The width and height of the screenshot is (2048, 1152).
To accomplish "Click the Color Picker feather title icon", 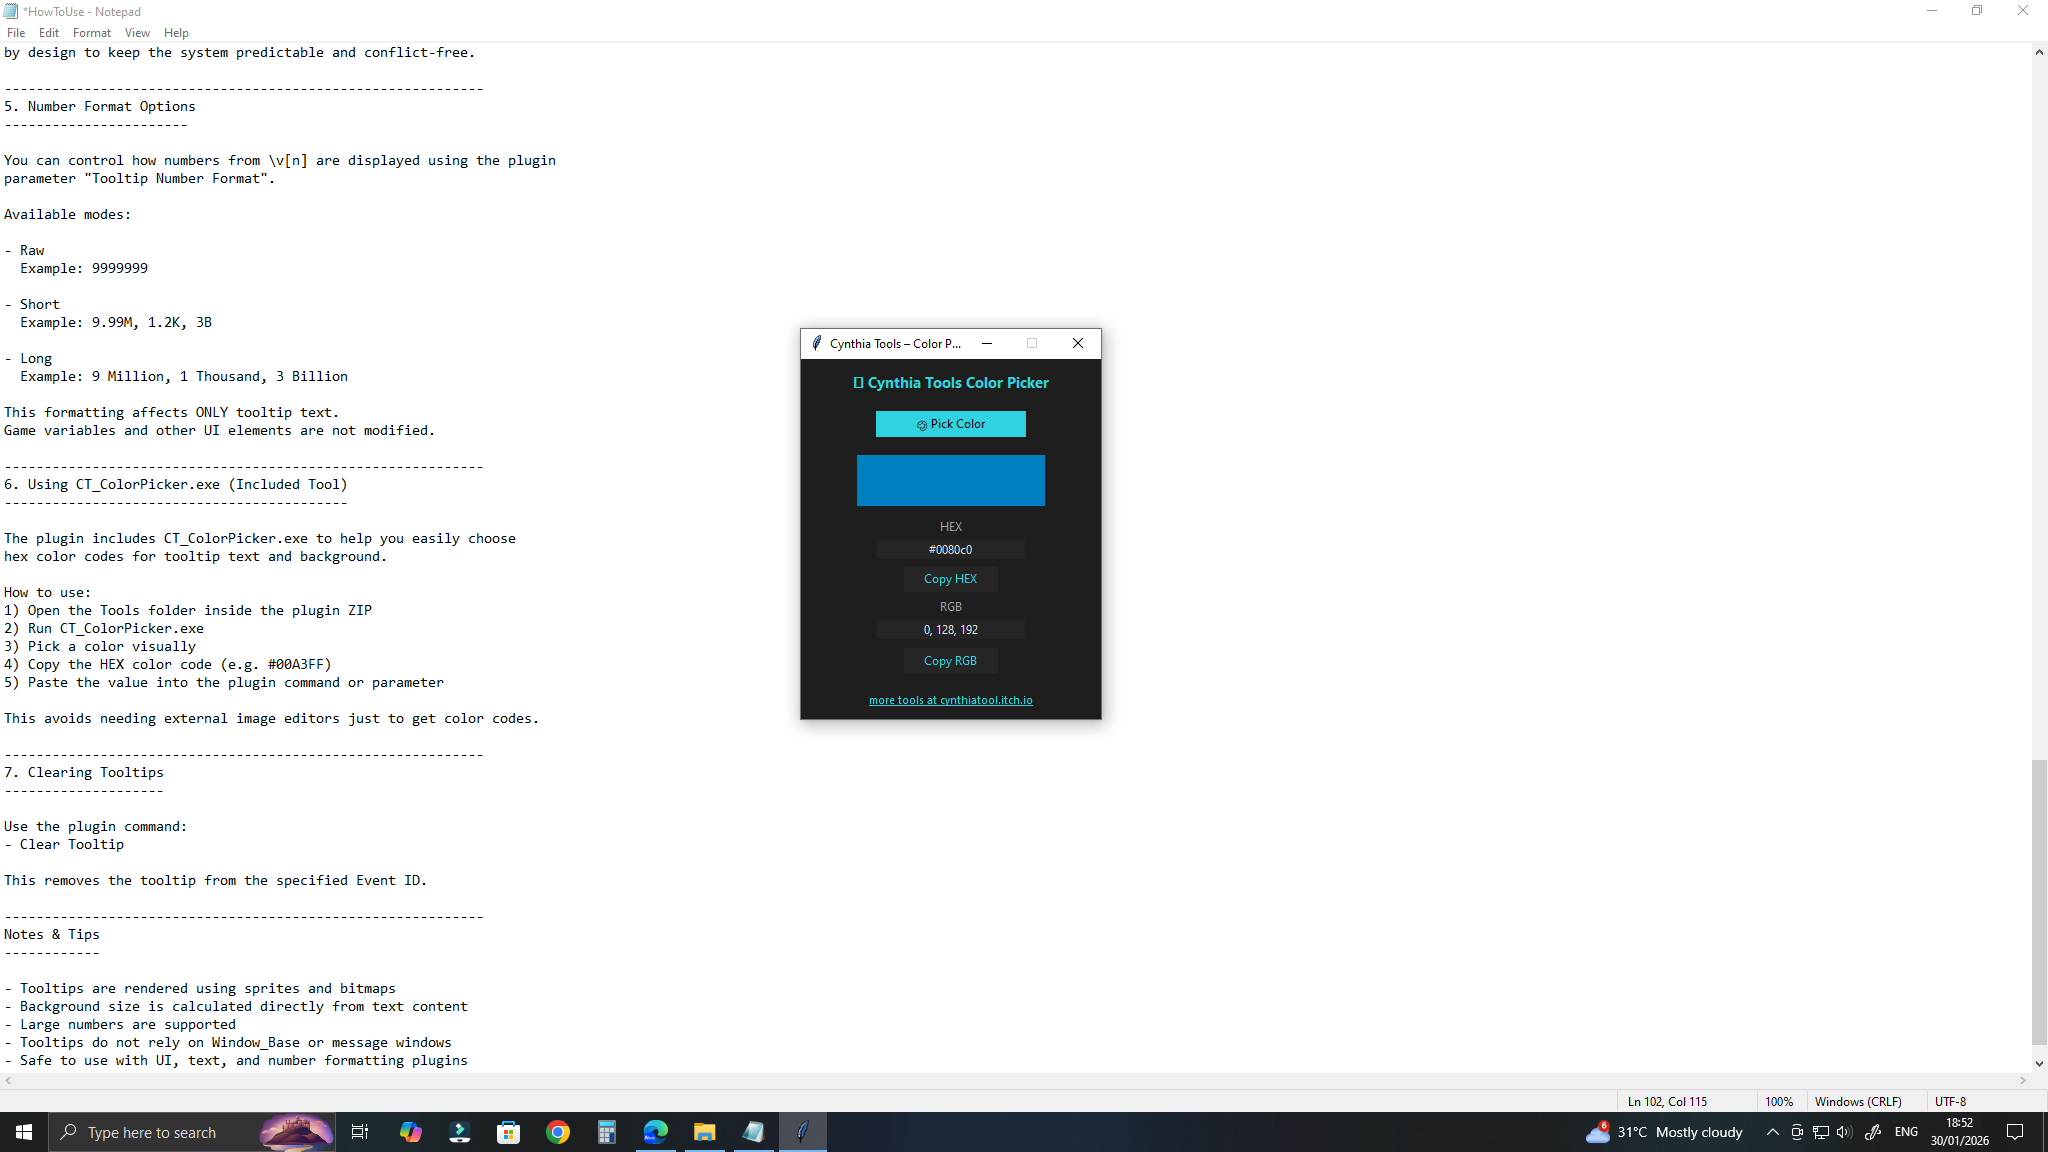I will pos(817,343).
